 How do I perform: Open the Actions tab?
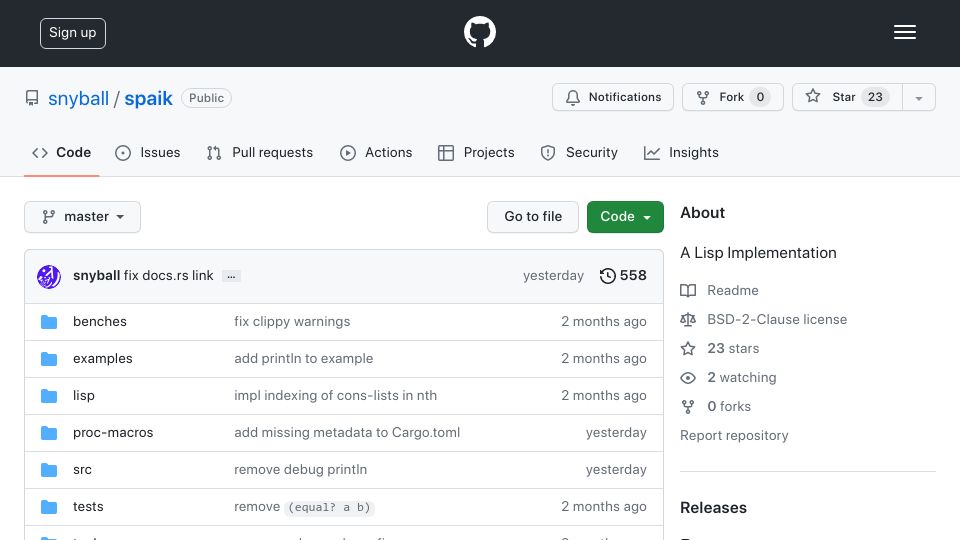(x=376, y=152)
